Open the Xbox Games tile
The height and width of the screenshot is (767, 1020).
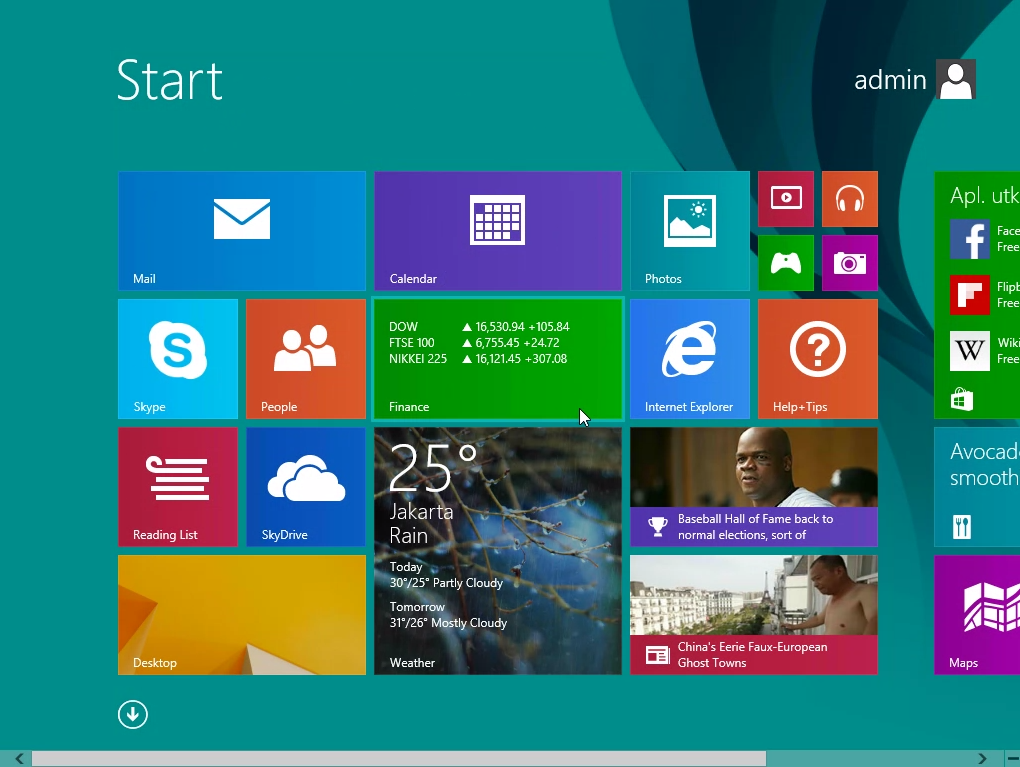[x=786, y=263]
